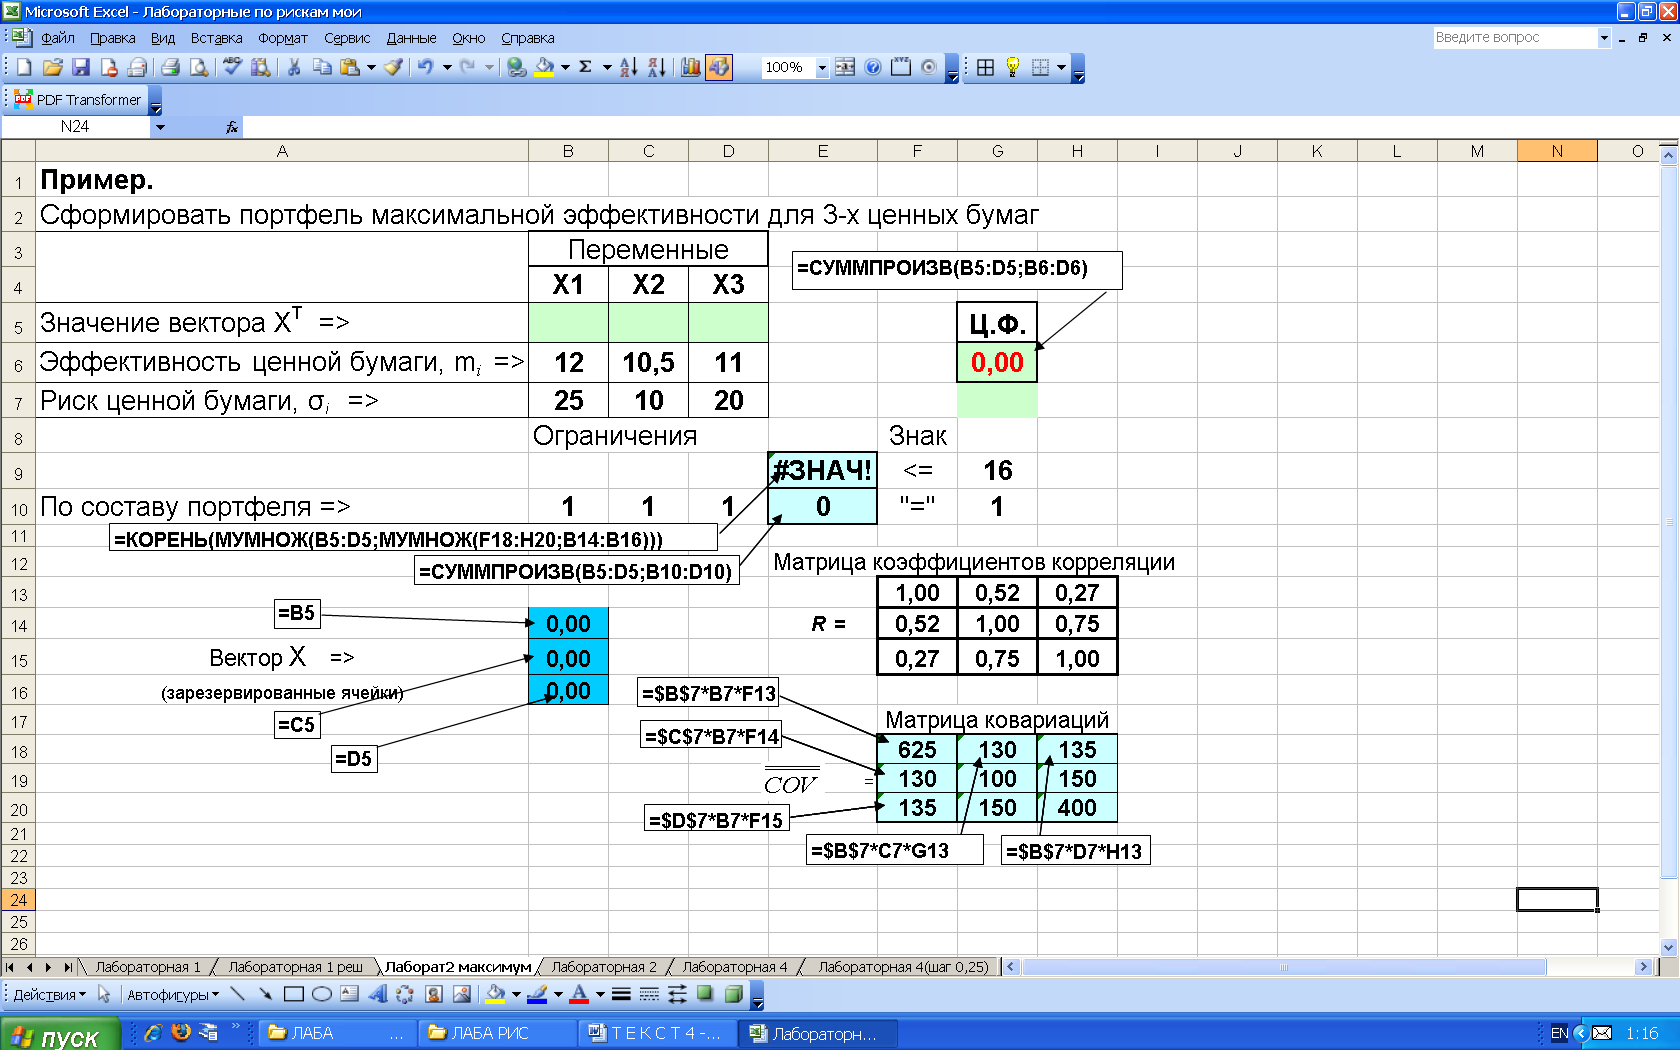Click the Cut scissors icon
This screenshot has height=1050, width=1680.
click(294, 67)
